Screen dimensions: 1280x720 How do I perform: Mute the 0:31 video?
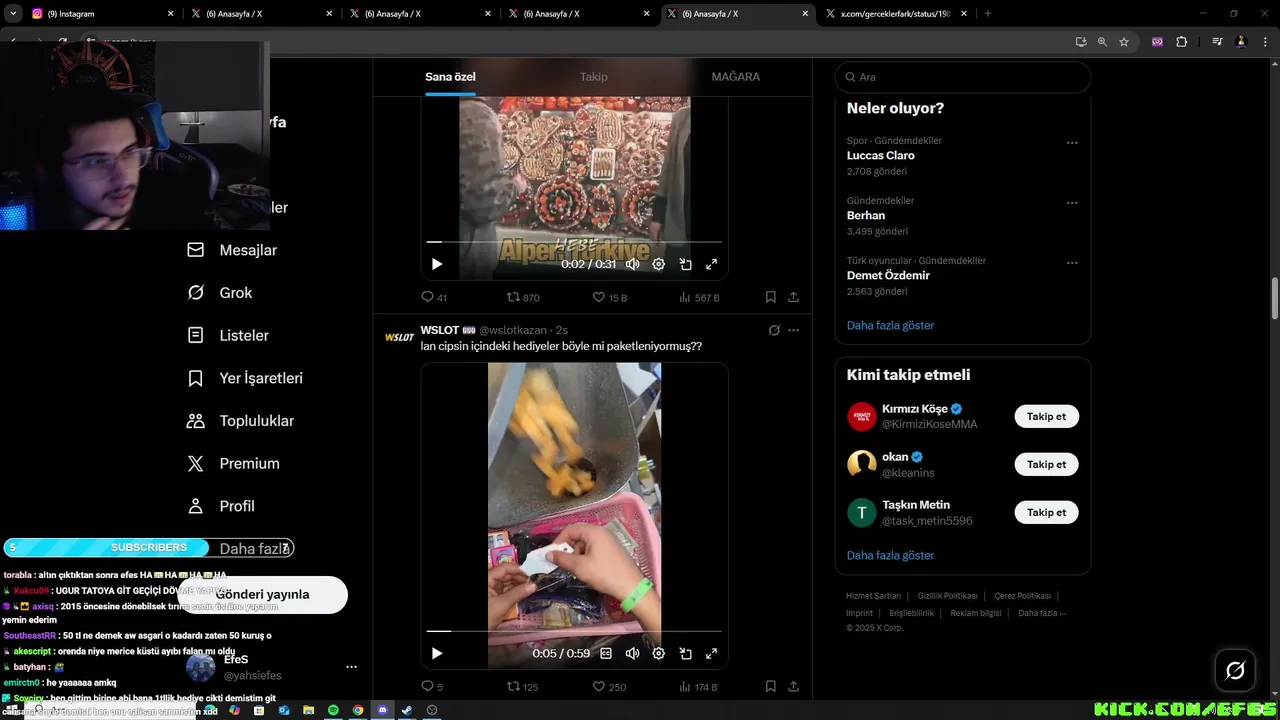coord(632,264)
